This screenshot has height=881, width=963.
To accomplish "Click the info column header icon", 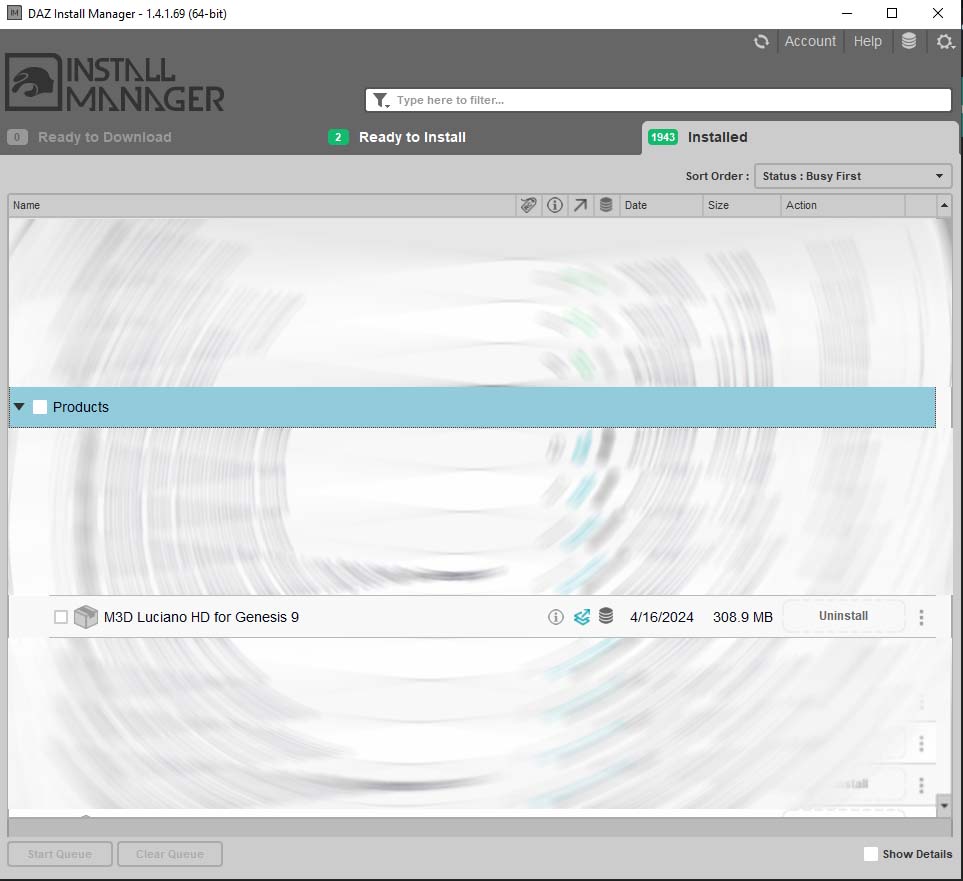I will click(x=555, y=205).
